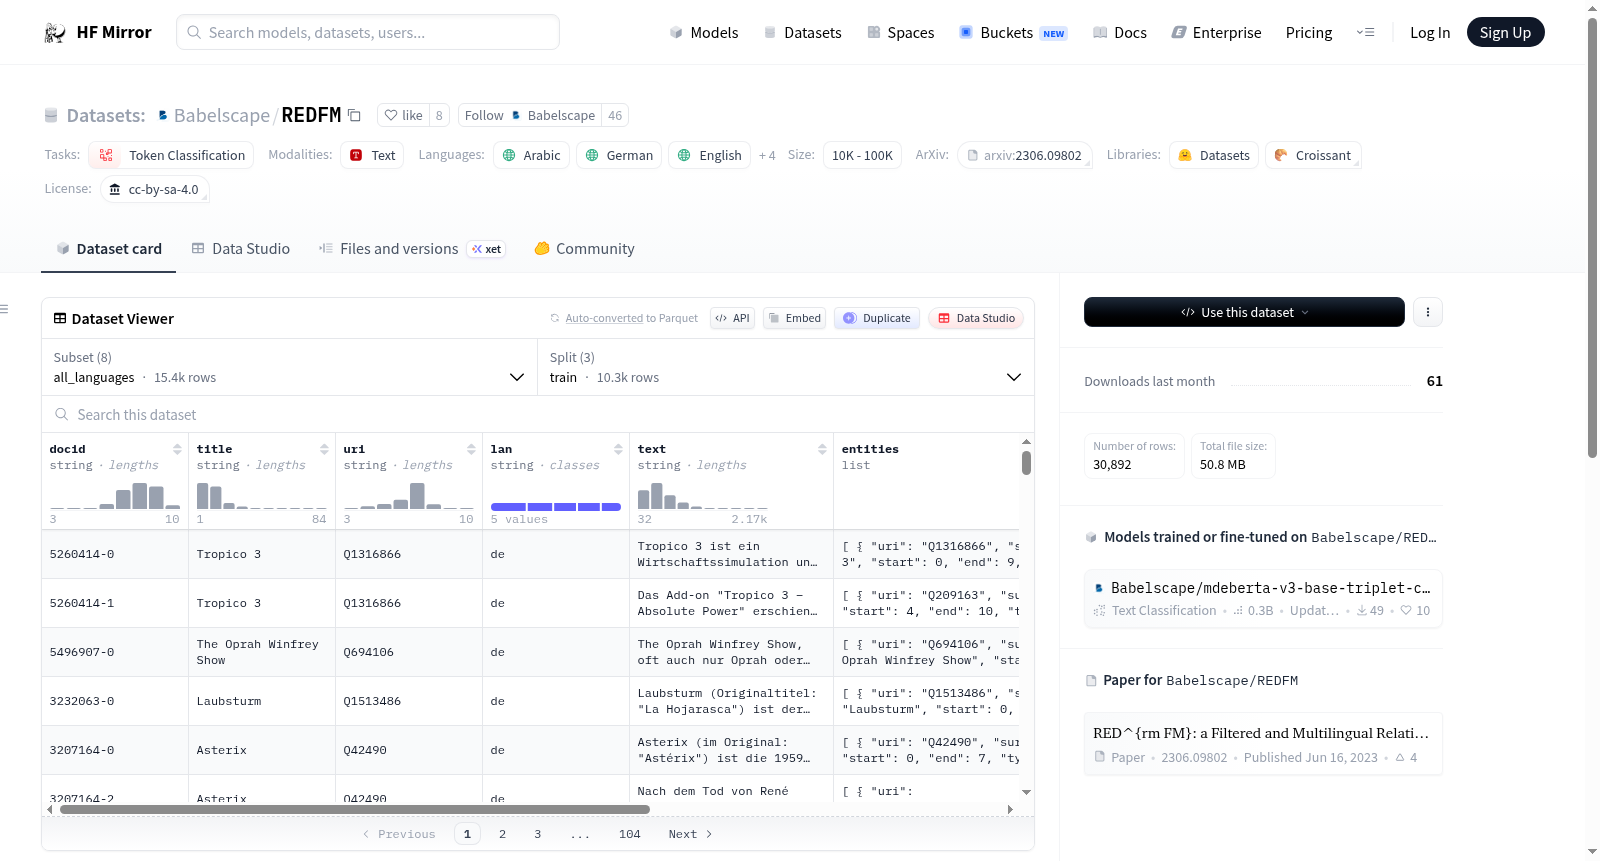Click the page vertical scrollbar
Image resolution: width=1600 pixels, height=861 pixels.
pyautogui.click(x=1593, y=237)
